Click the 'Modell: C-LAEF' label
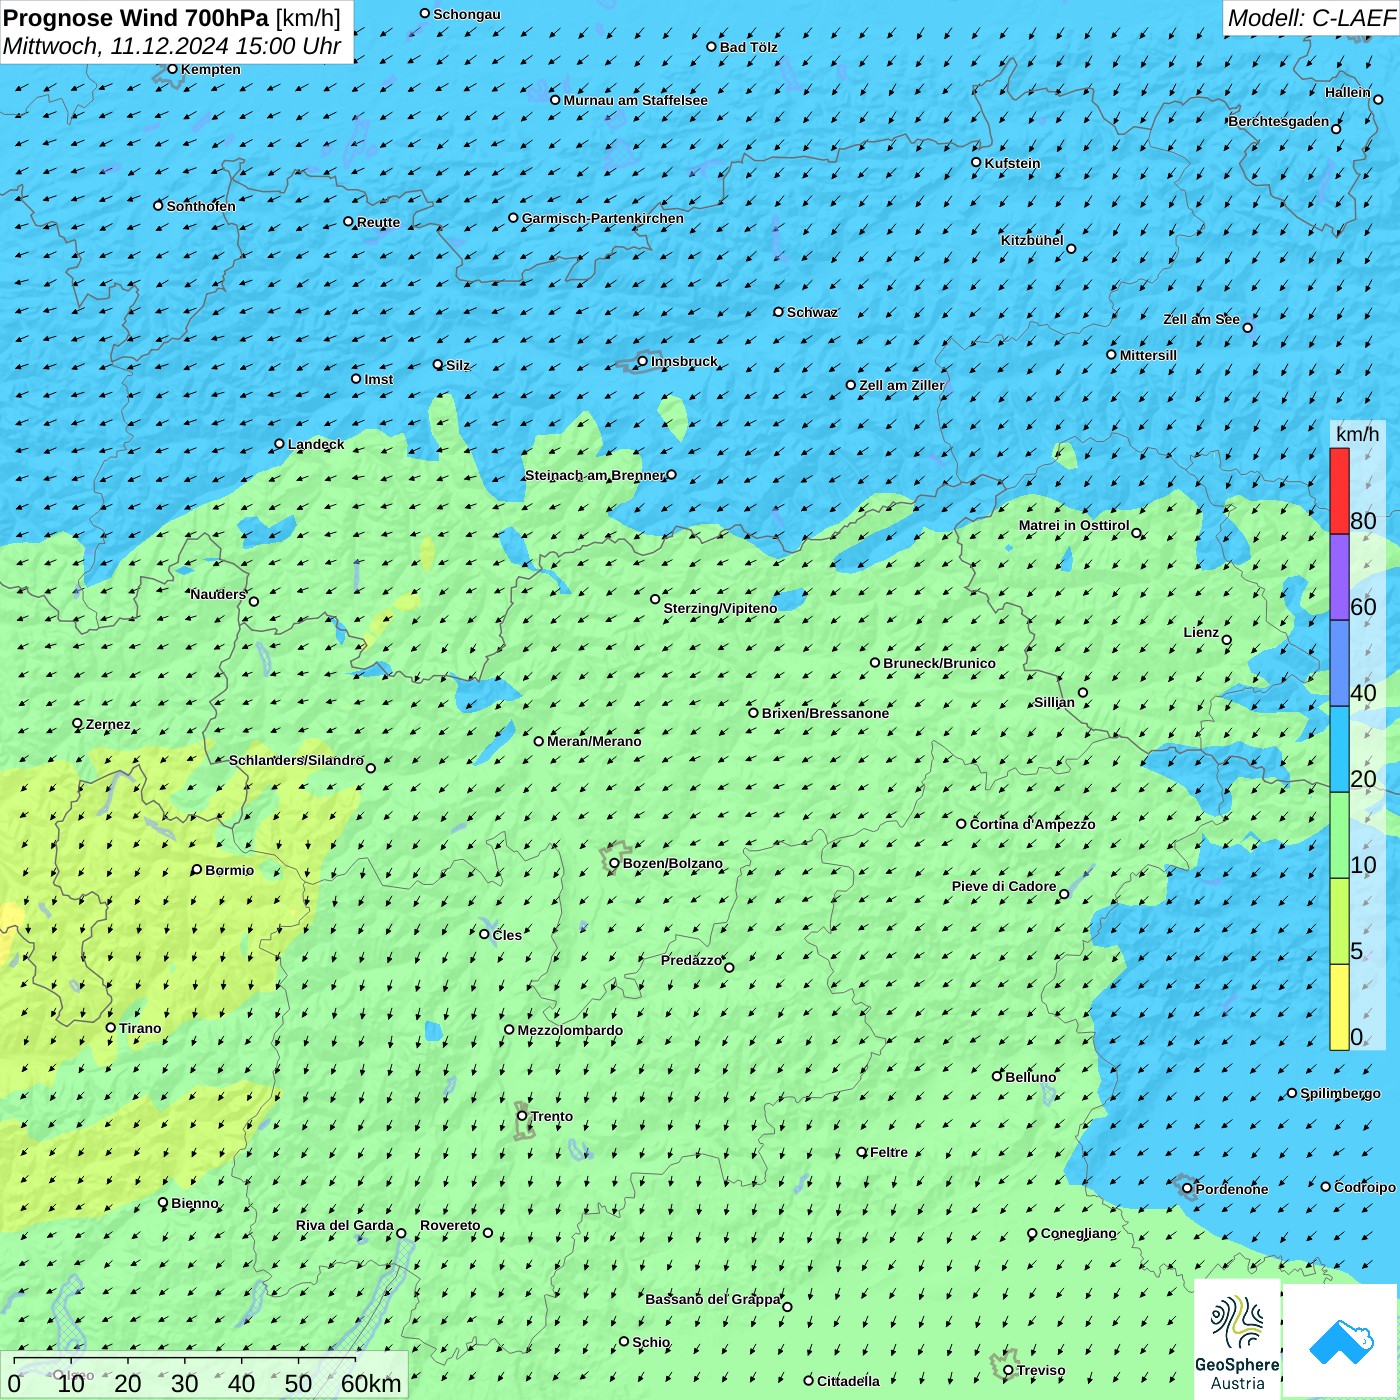Image resolution: width=1400 pixels, height=1400 pixels. tap(1310, 18)
